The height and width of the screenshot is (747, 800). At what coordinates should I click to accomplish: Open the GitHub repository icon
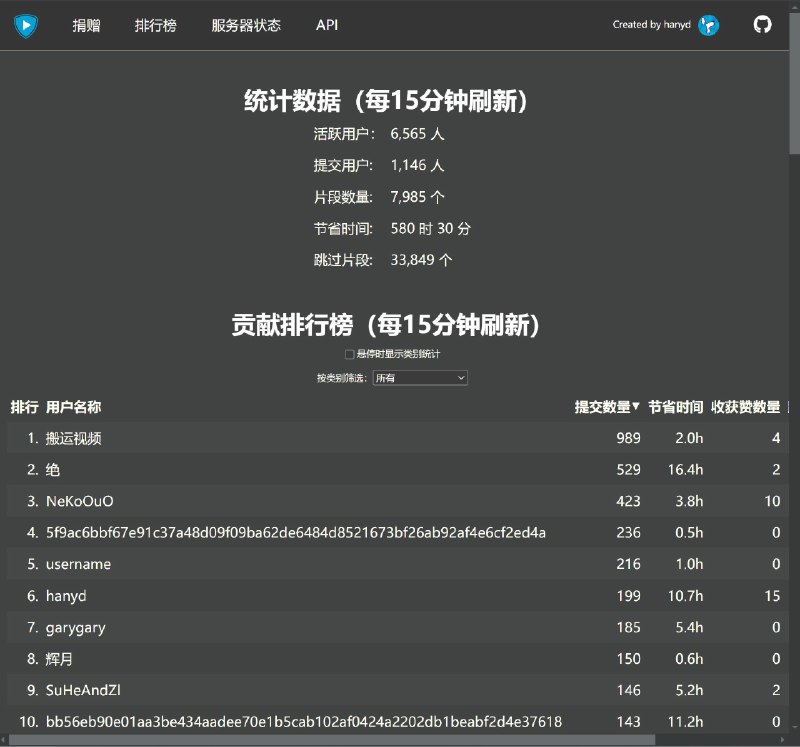(x=763, y=26)
